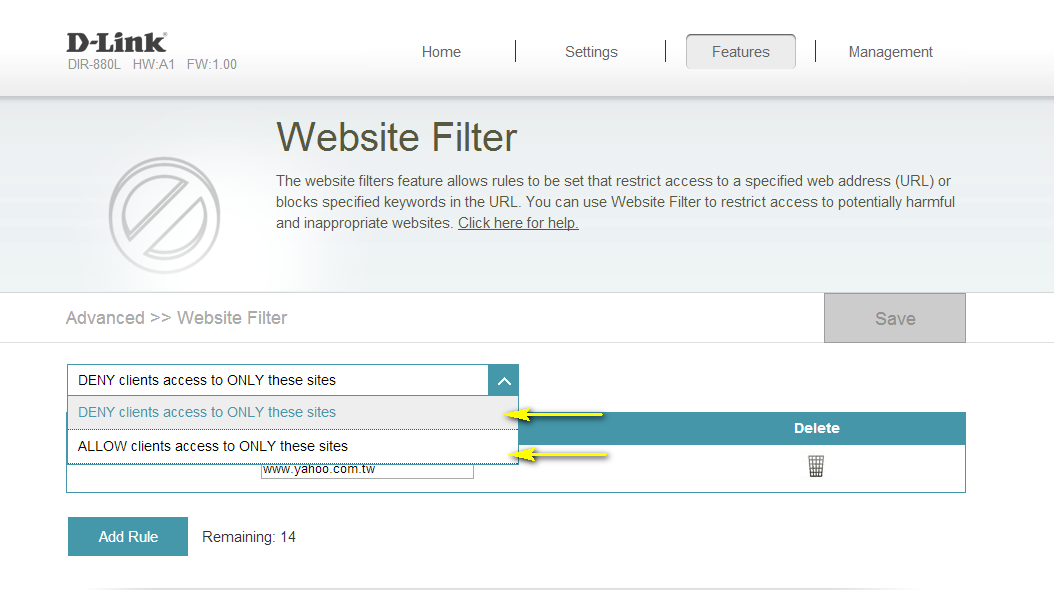Open the Home menu item

441,51
